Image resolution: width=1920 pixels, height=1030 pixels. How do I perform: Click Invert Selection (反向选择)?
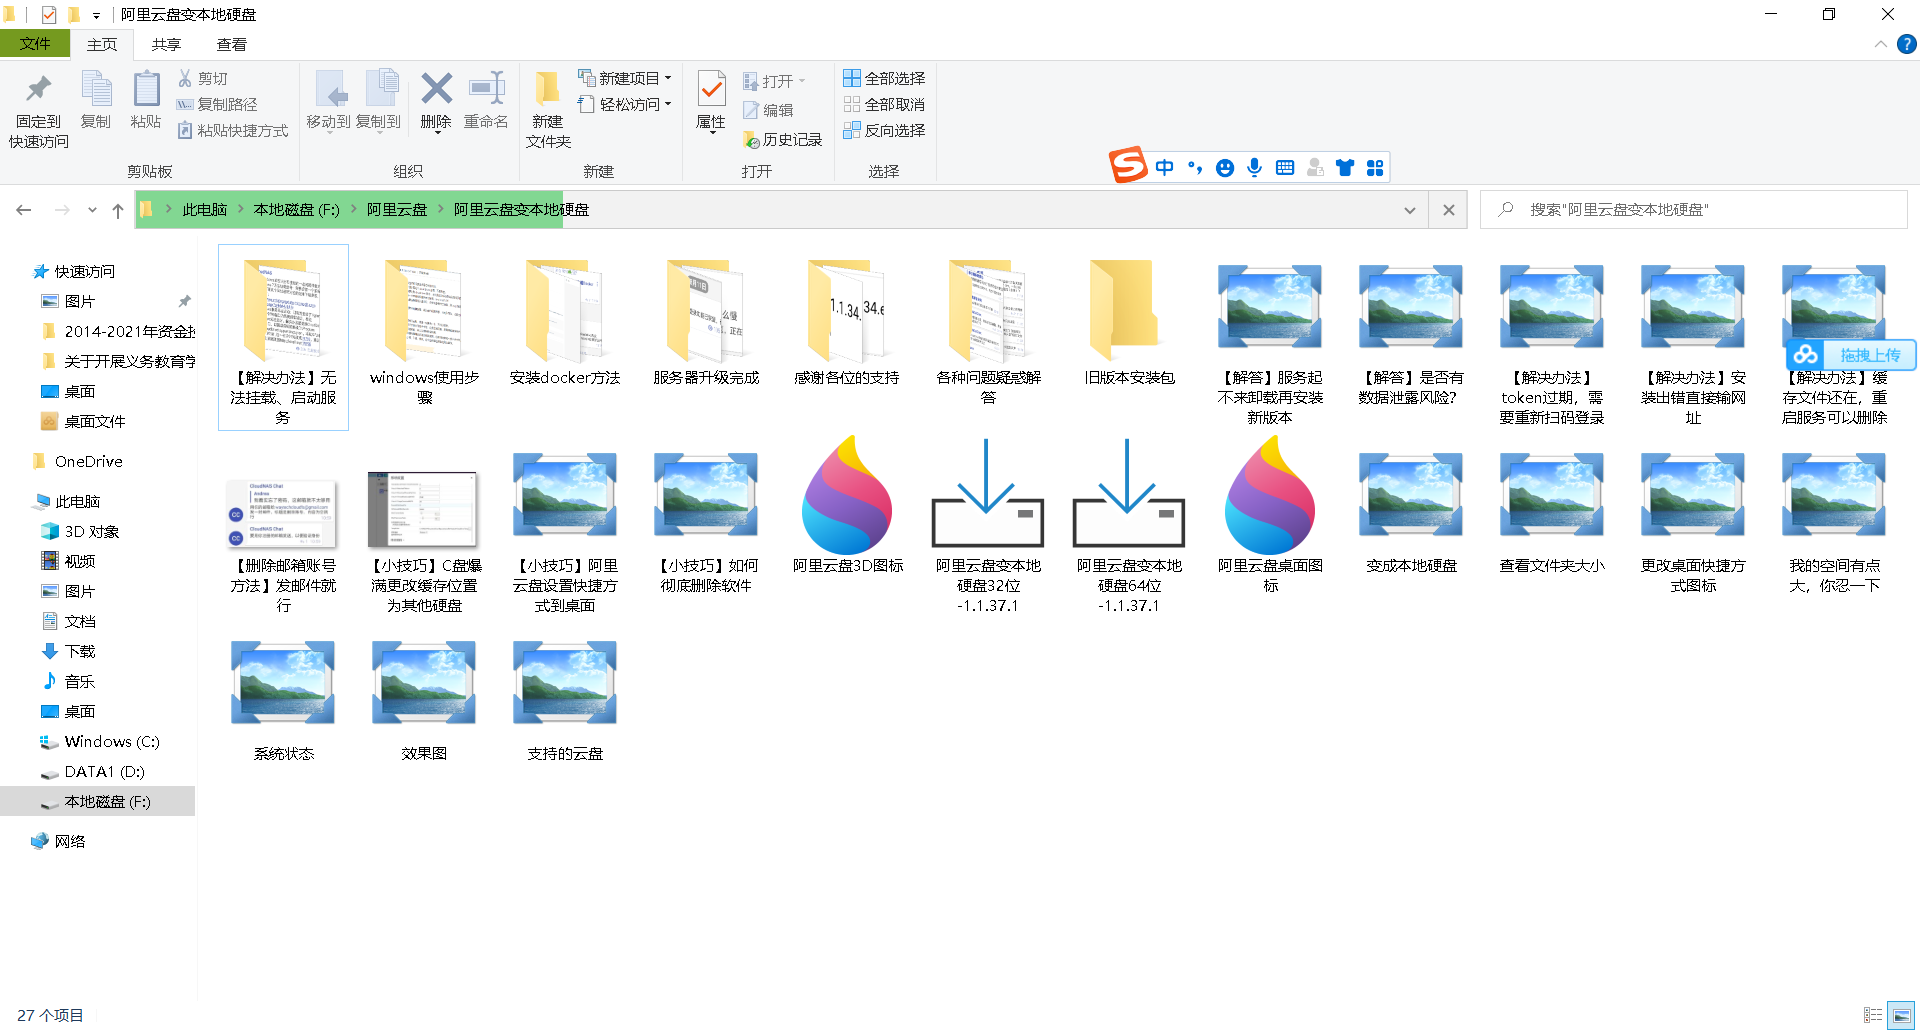pos(884,130)
